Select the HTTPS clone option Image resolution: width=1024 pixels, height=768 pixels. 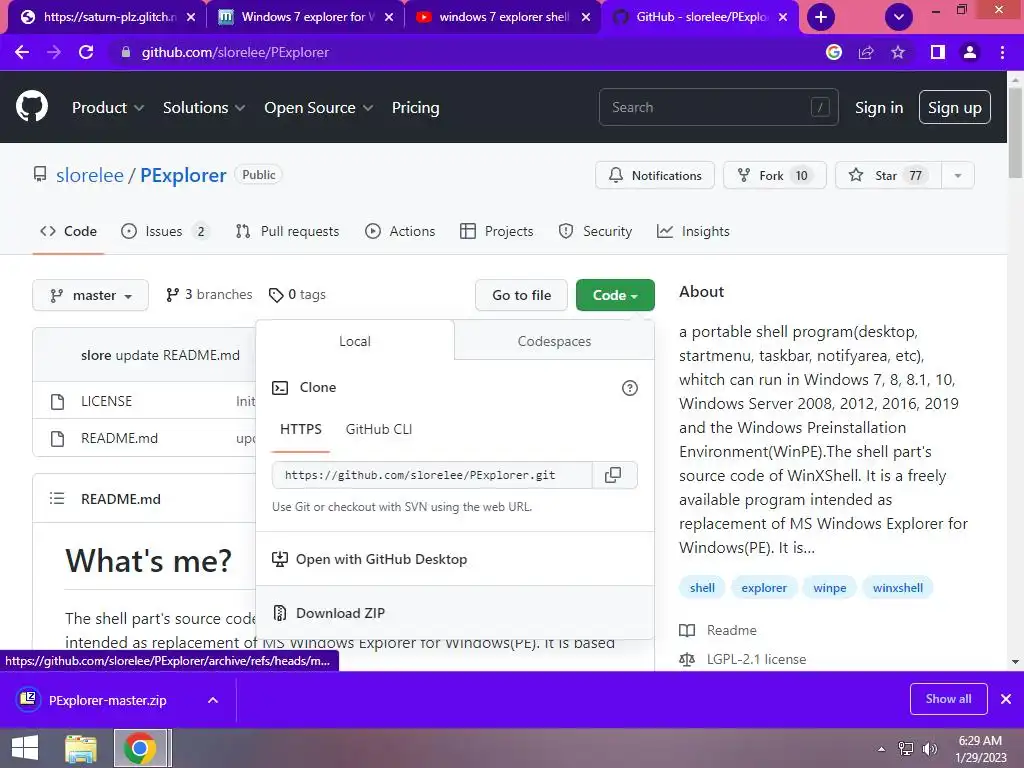click(300, 429)
